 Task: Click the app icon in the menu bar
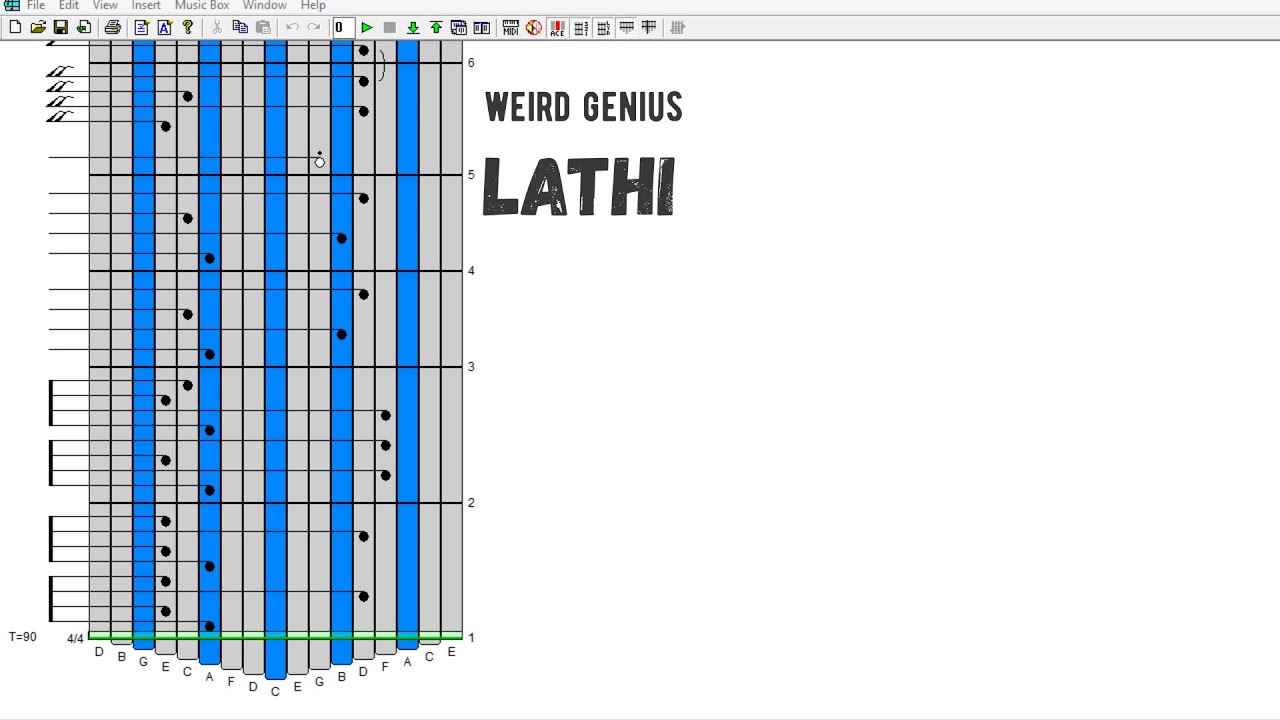click(x=11, y=5)
